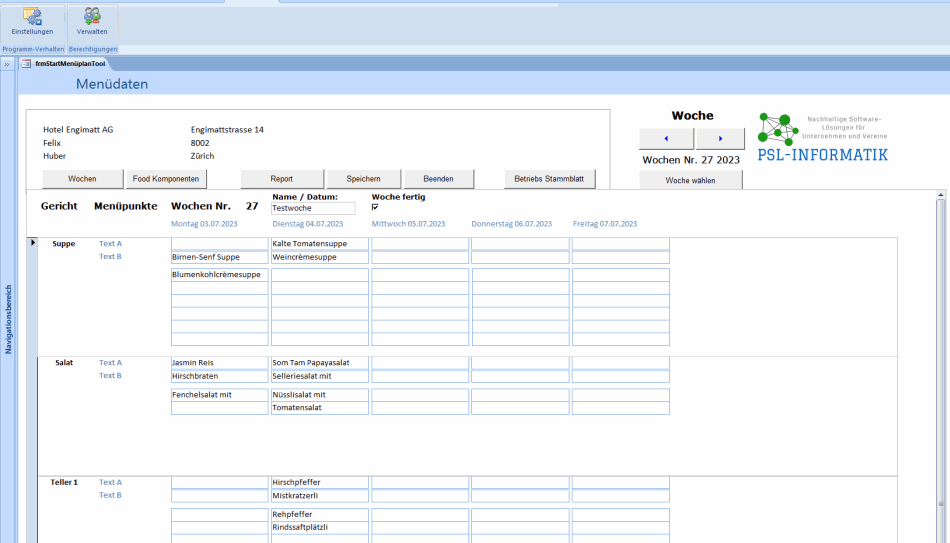The width and height of the screenshot is (950, 543).
Task: Go to next week arrow
Action: (x=720, y=139)
